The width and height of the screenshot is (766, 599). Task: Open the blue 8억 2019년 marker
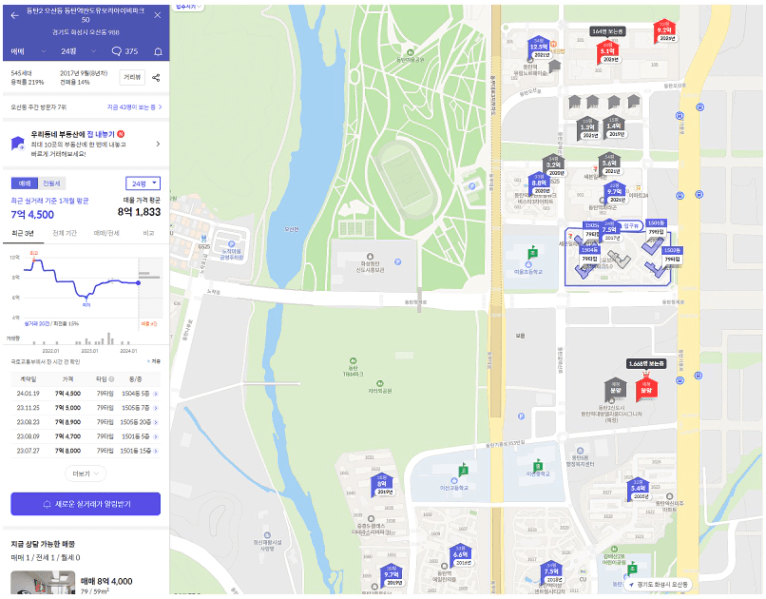coord(382,485)
